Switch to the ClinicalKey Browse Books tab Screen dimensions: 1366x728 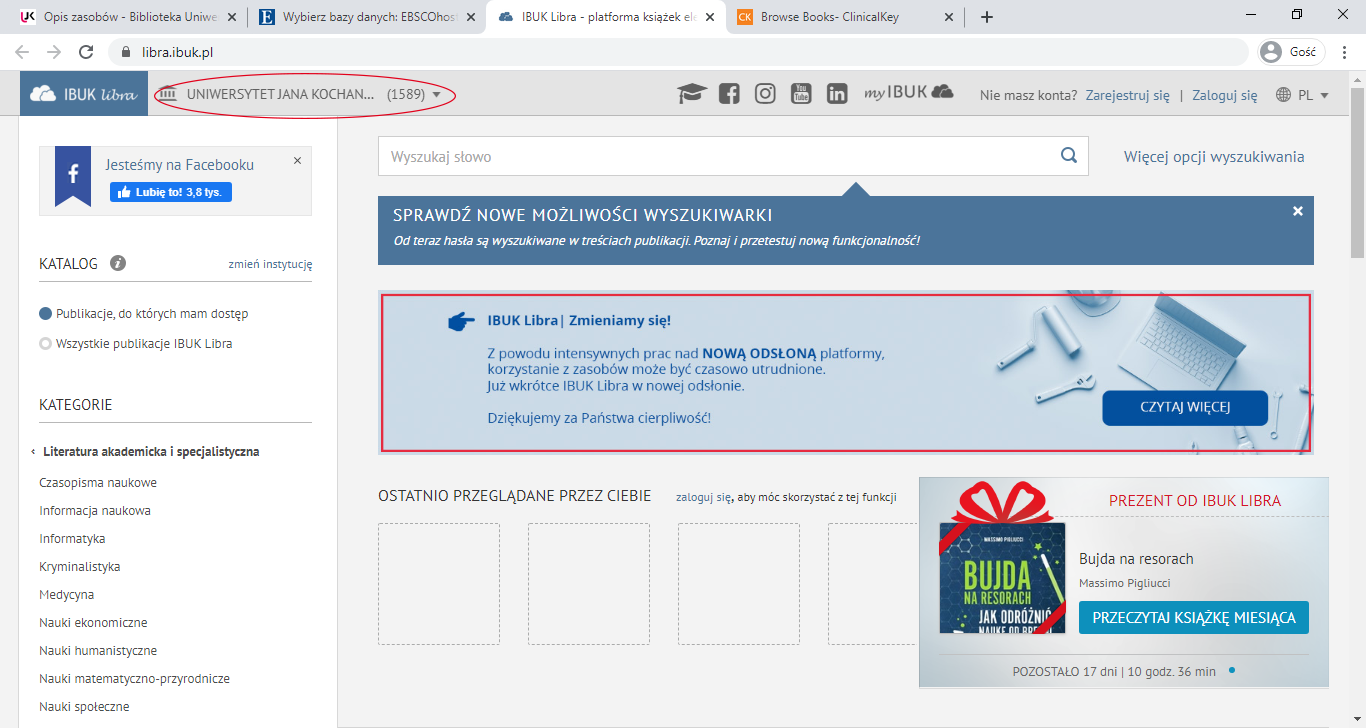[843, 17]
